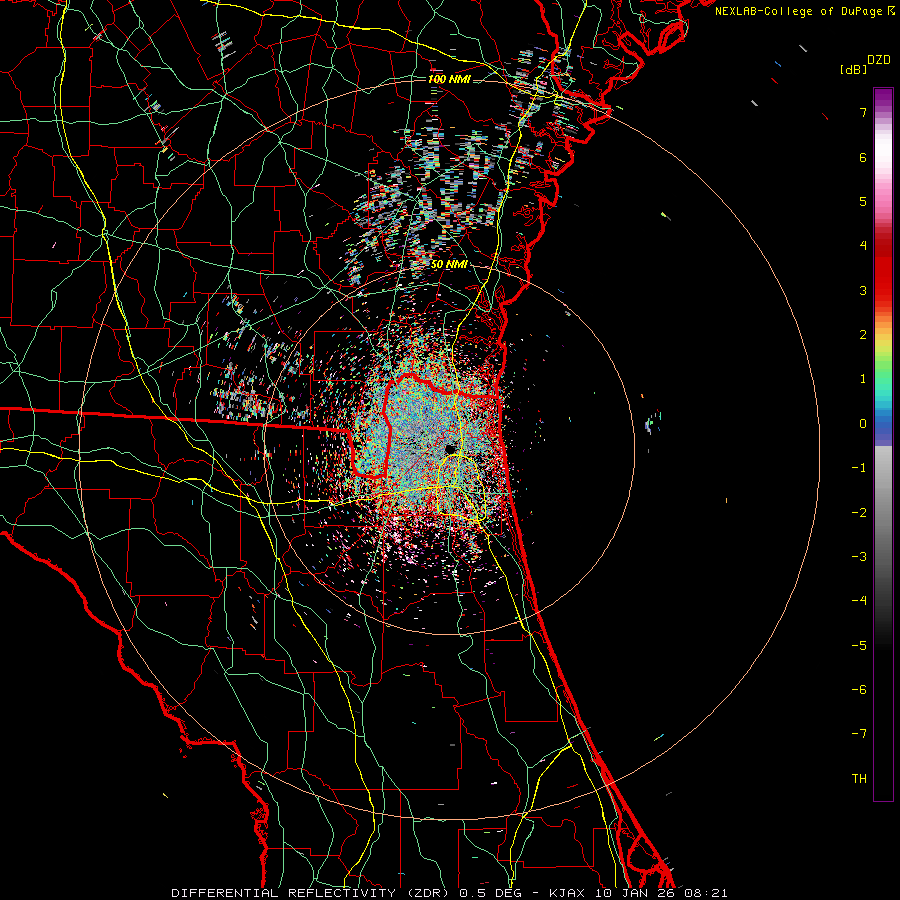Click the DZD legend title
This screenshot has height=900, width=900.
878,60
